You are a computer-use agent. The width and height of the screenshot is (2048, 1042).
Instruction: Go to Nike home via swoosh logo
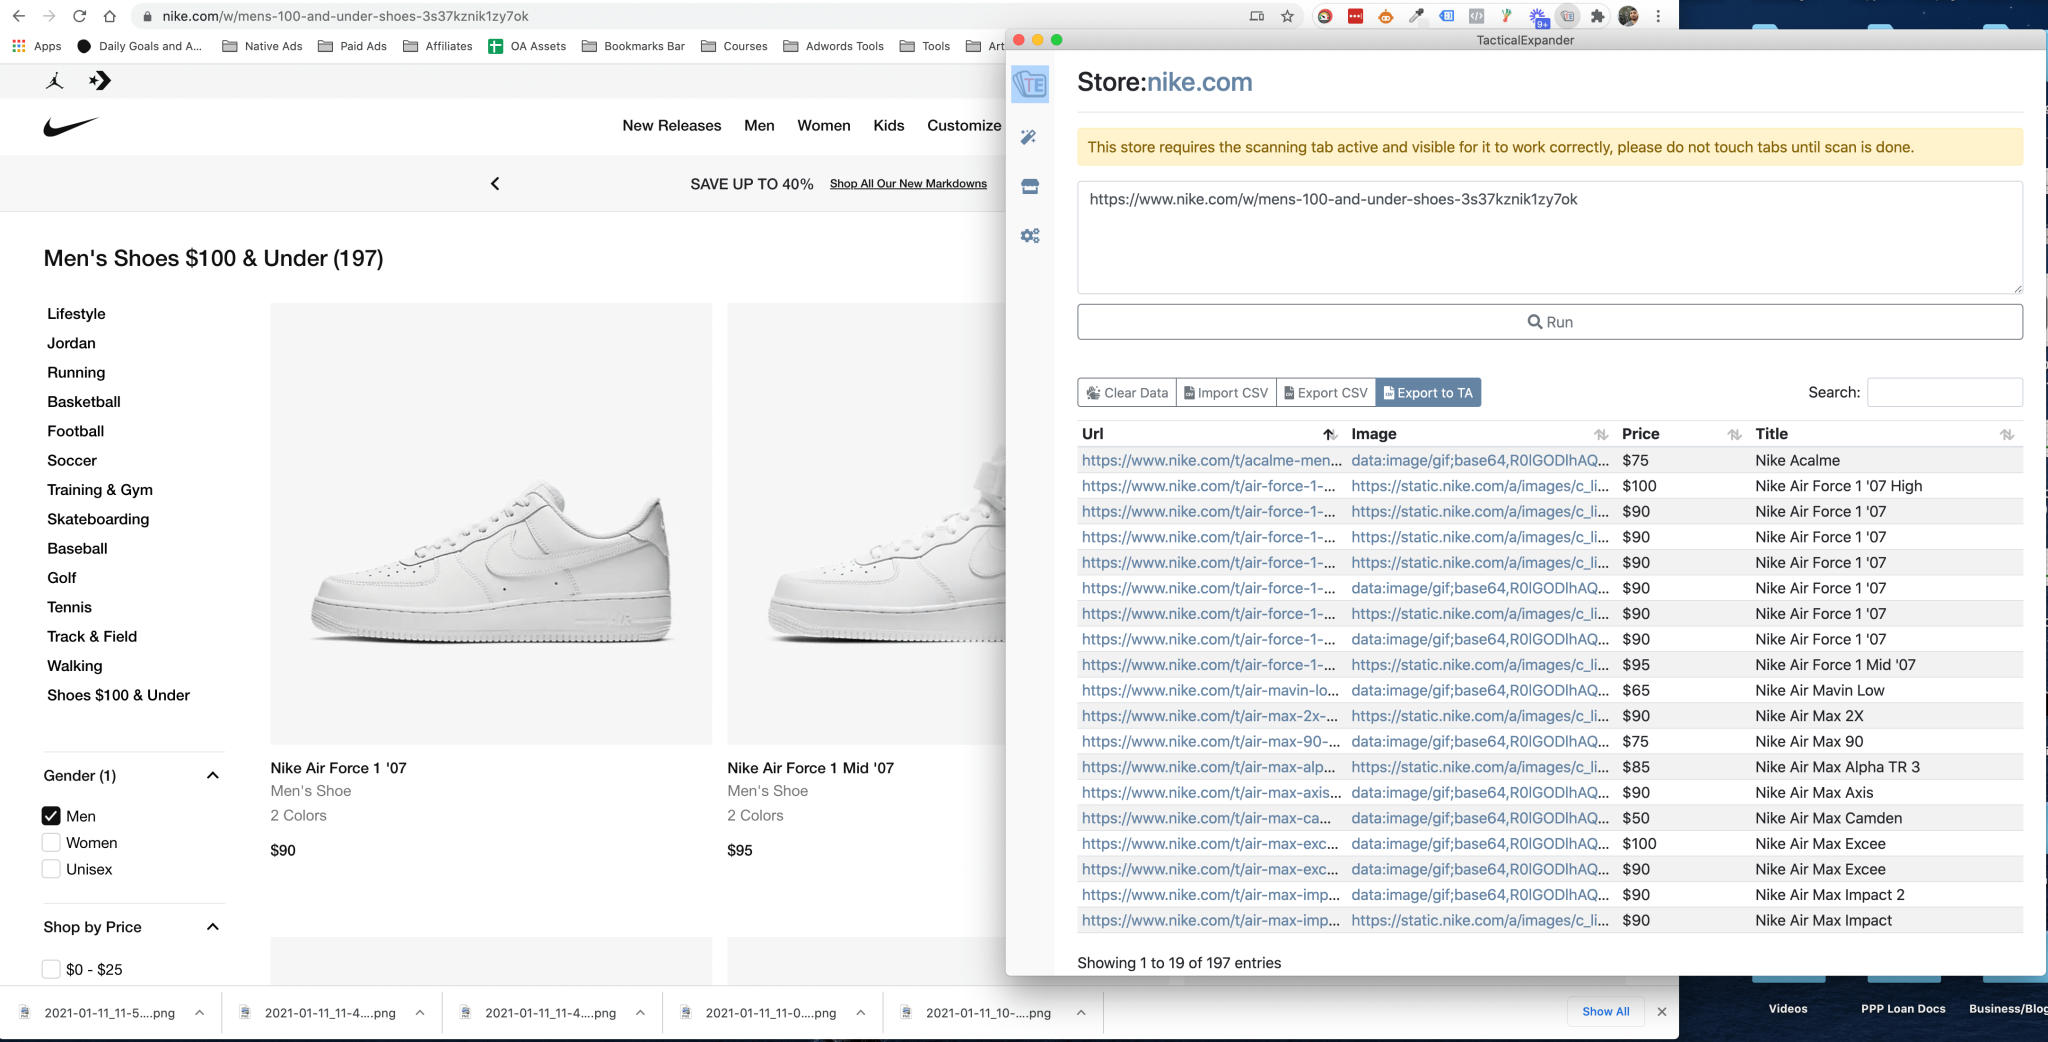tap(71, 126)
